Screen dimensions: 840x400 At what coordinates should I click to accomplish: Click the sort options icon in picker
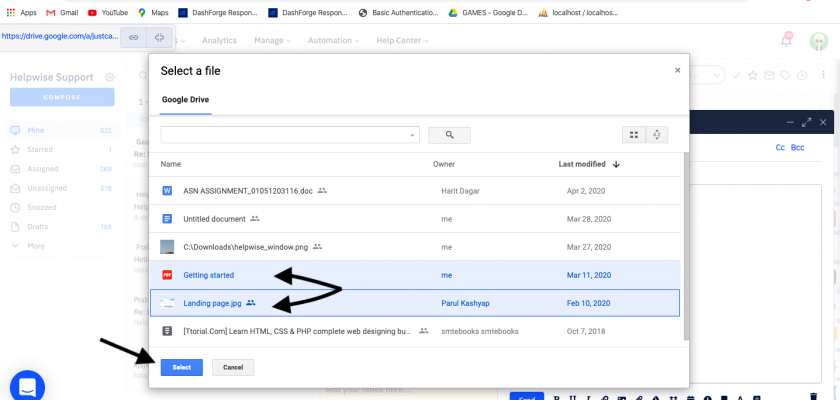pyautogui.click(x=657, y=135)
